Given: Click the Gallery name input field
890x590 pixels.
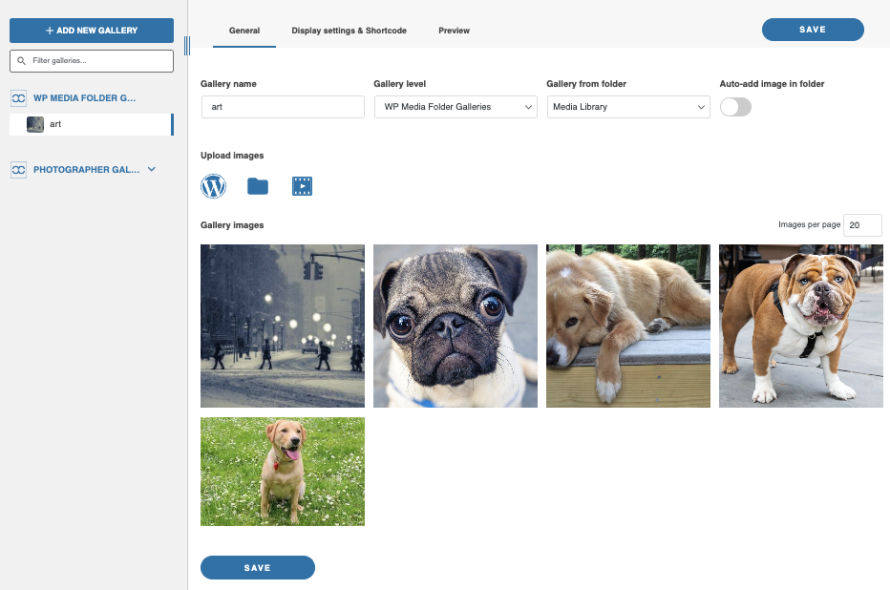Looking at the screenshot, I should tap(282, 107).
